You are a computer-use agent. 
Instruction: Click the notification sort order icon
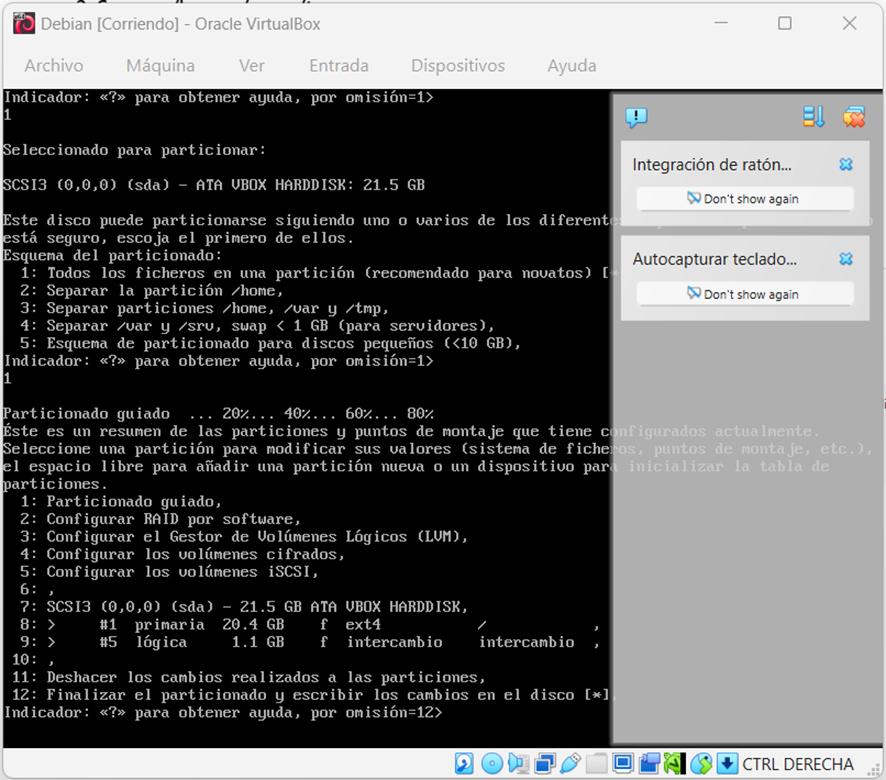(814, 117)
